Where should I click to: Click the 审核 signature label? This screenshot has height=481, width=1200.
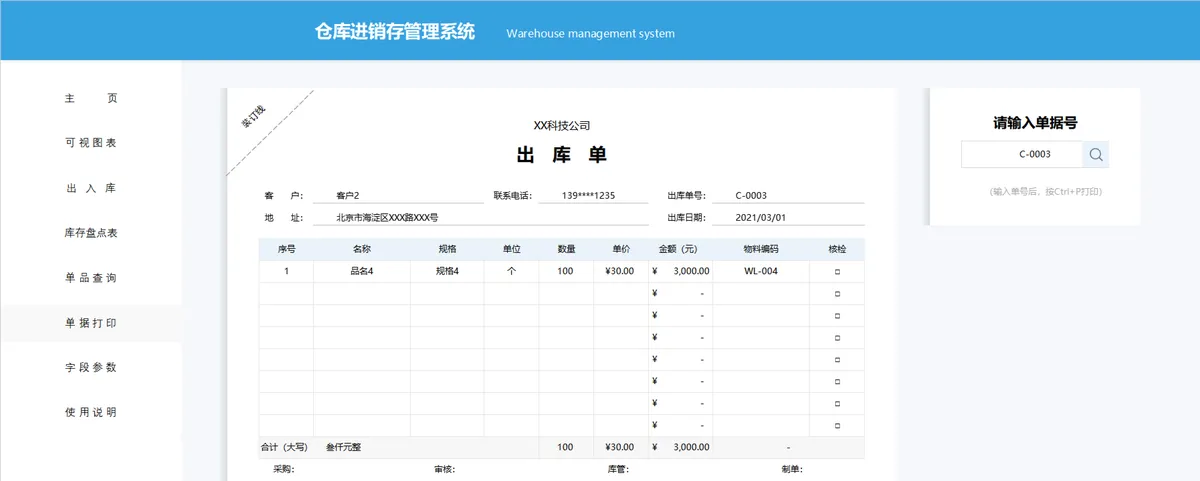pyautogui.click(x=445, y=469)
